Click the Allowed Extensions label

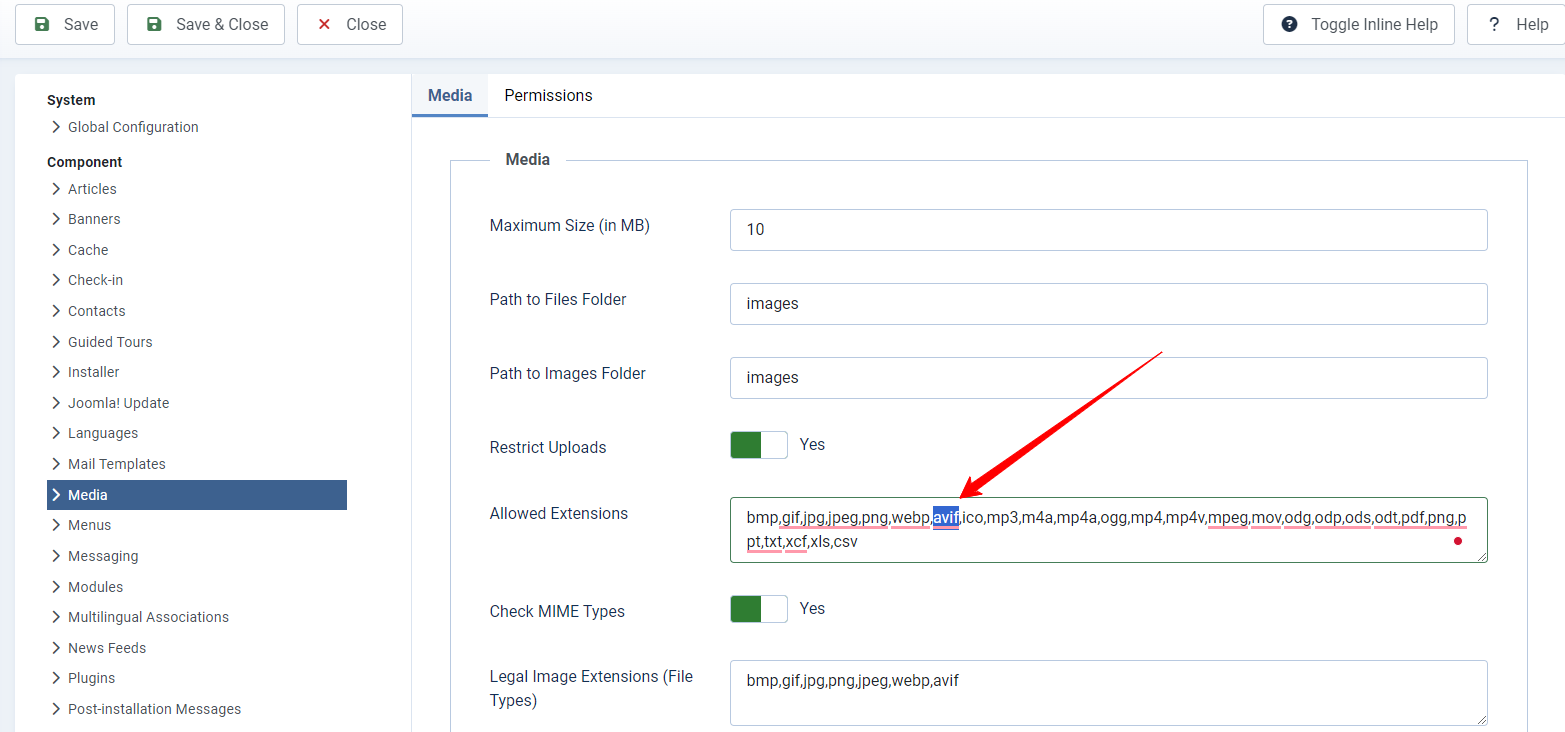559,513
